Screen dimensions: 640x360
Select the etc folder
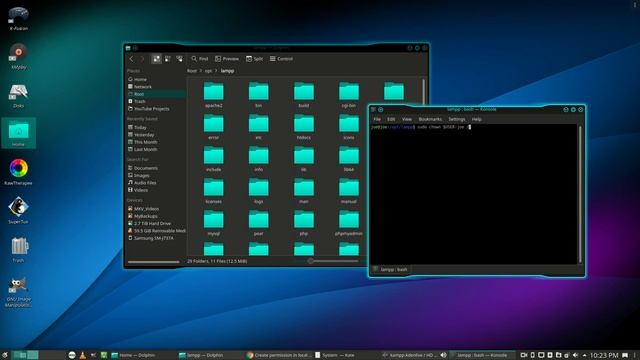(x=258, y=127)
